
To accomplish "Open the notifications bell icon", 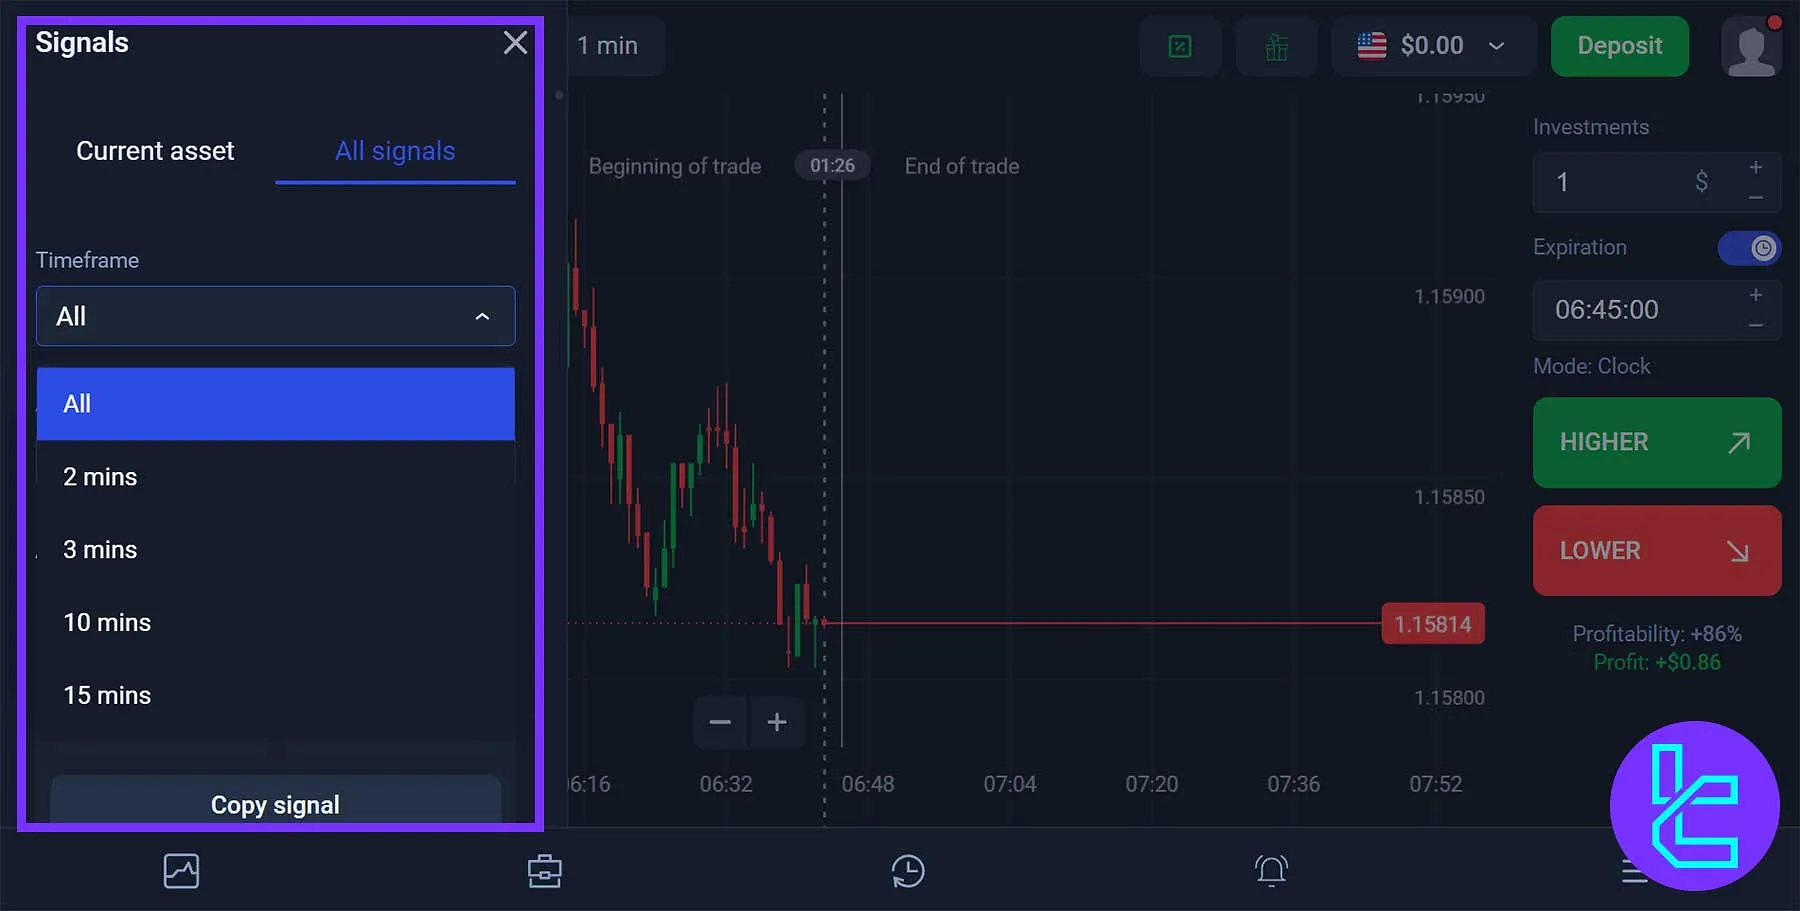I will click(x=1270, y=870).
